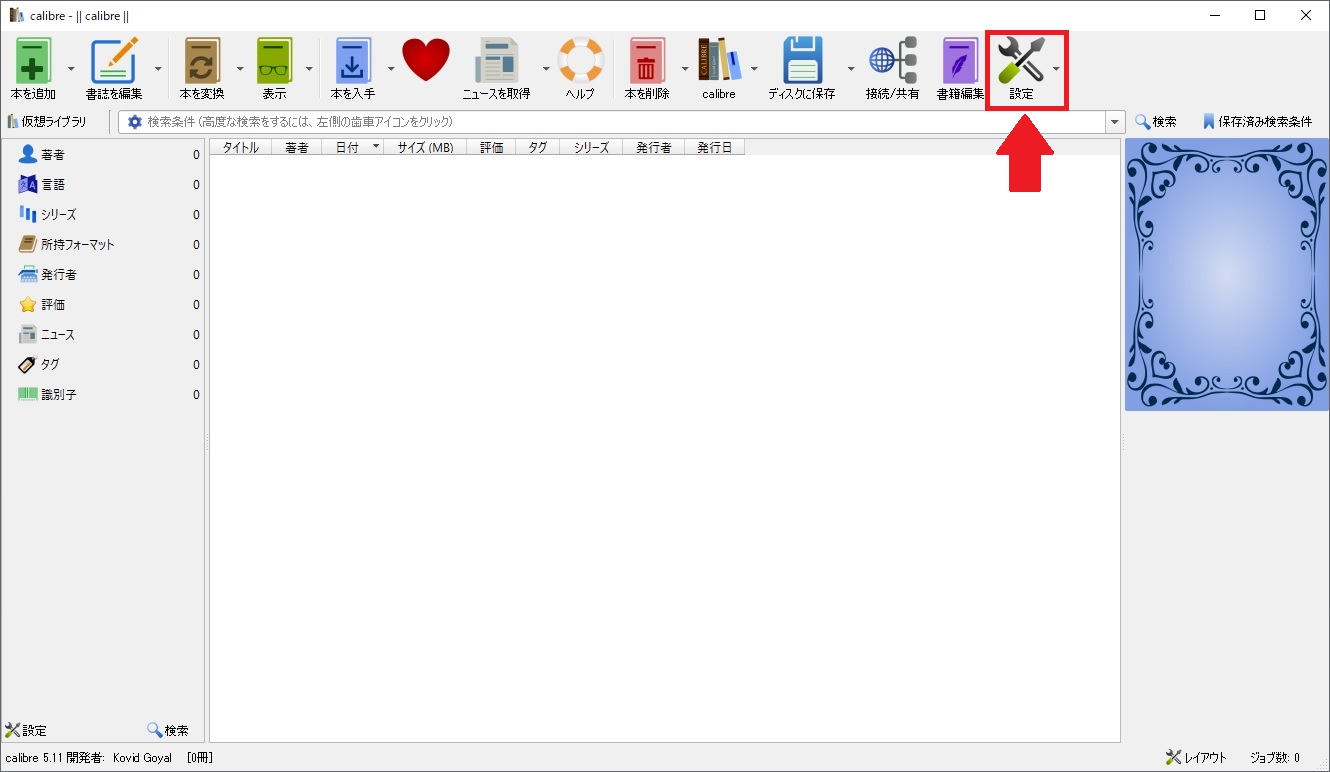Expand the 本を追加 dropdown arrow

point(71,68)
